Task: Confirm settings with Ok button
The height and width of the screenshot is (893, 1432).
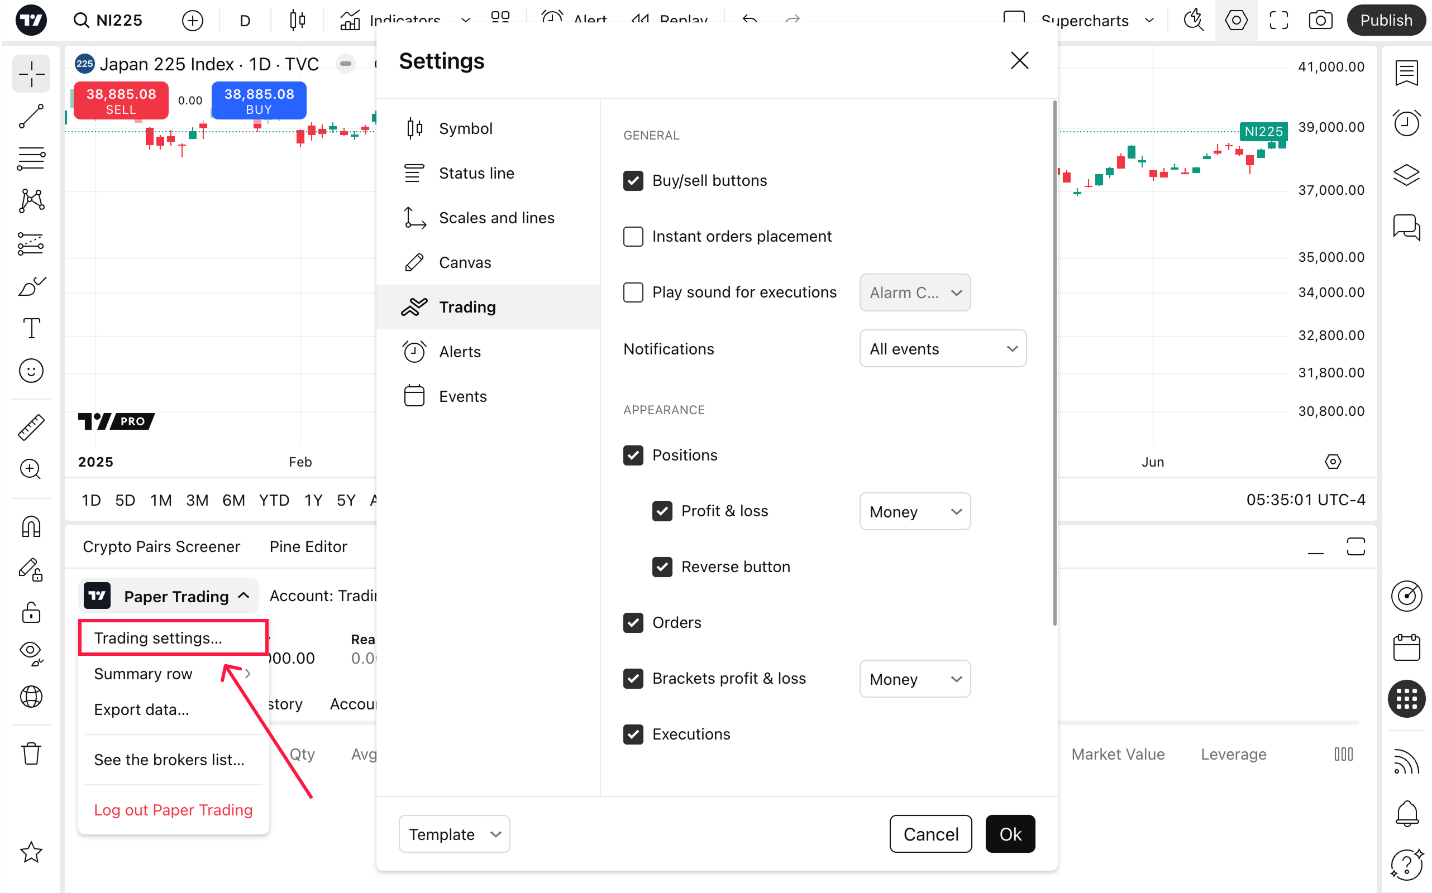Action: pyautogui.click(x=1010, y=834)
